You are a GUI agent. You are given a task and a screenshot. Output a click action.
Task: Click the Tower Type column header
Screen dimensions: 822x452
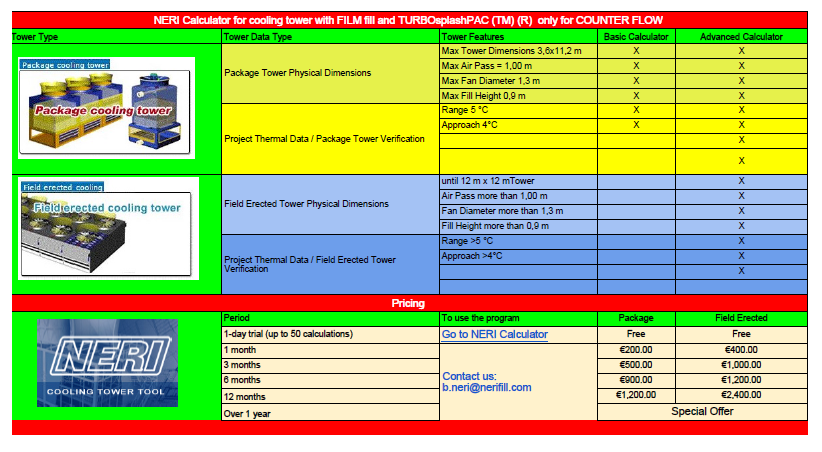tap(116, 37)
